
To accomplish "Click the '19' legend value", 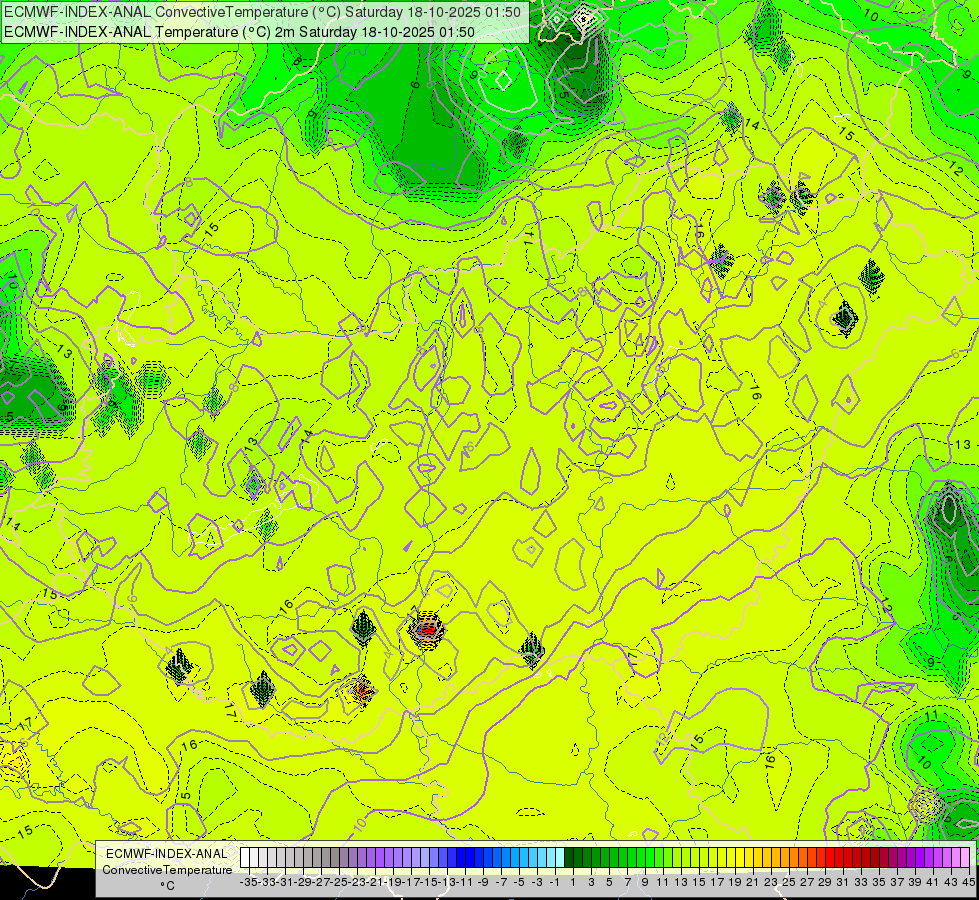I will click(735, 882).
